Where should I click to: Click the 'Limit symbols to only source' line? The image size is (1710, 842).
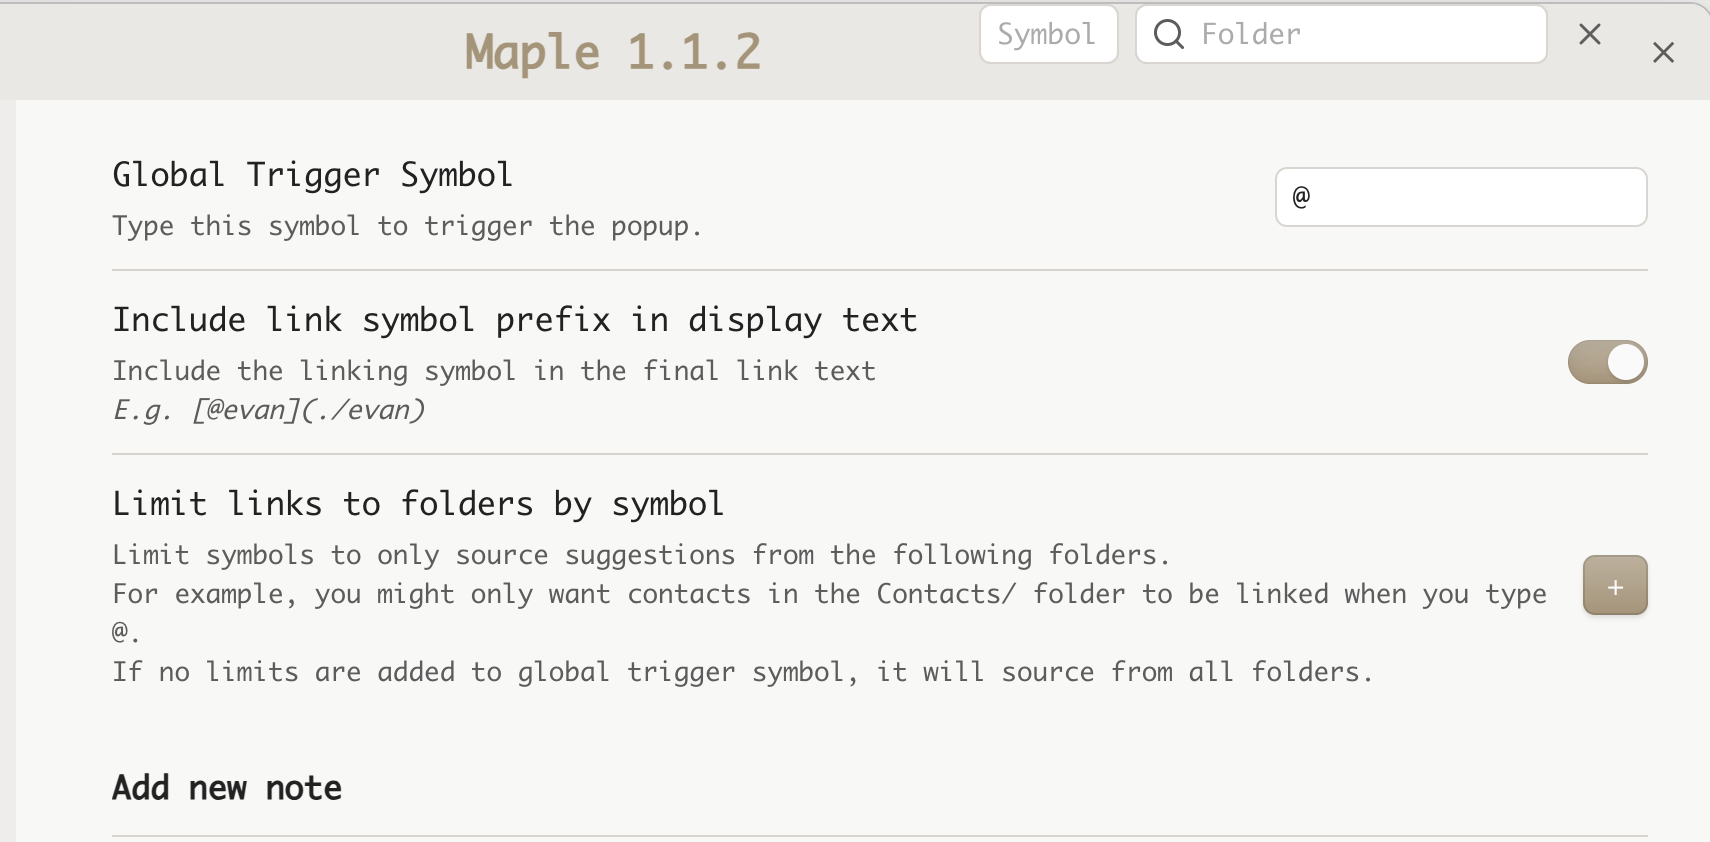click(640, 555)
